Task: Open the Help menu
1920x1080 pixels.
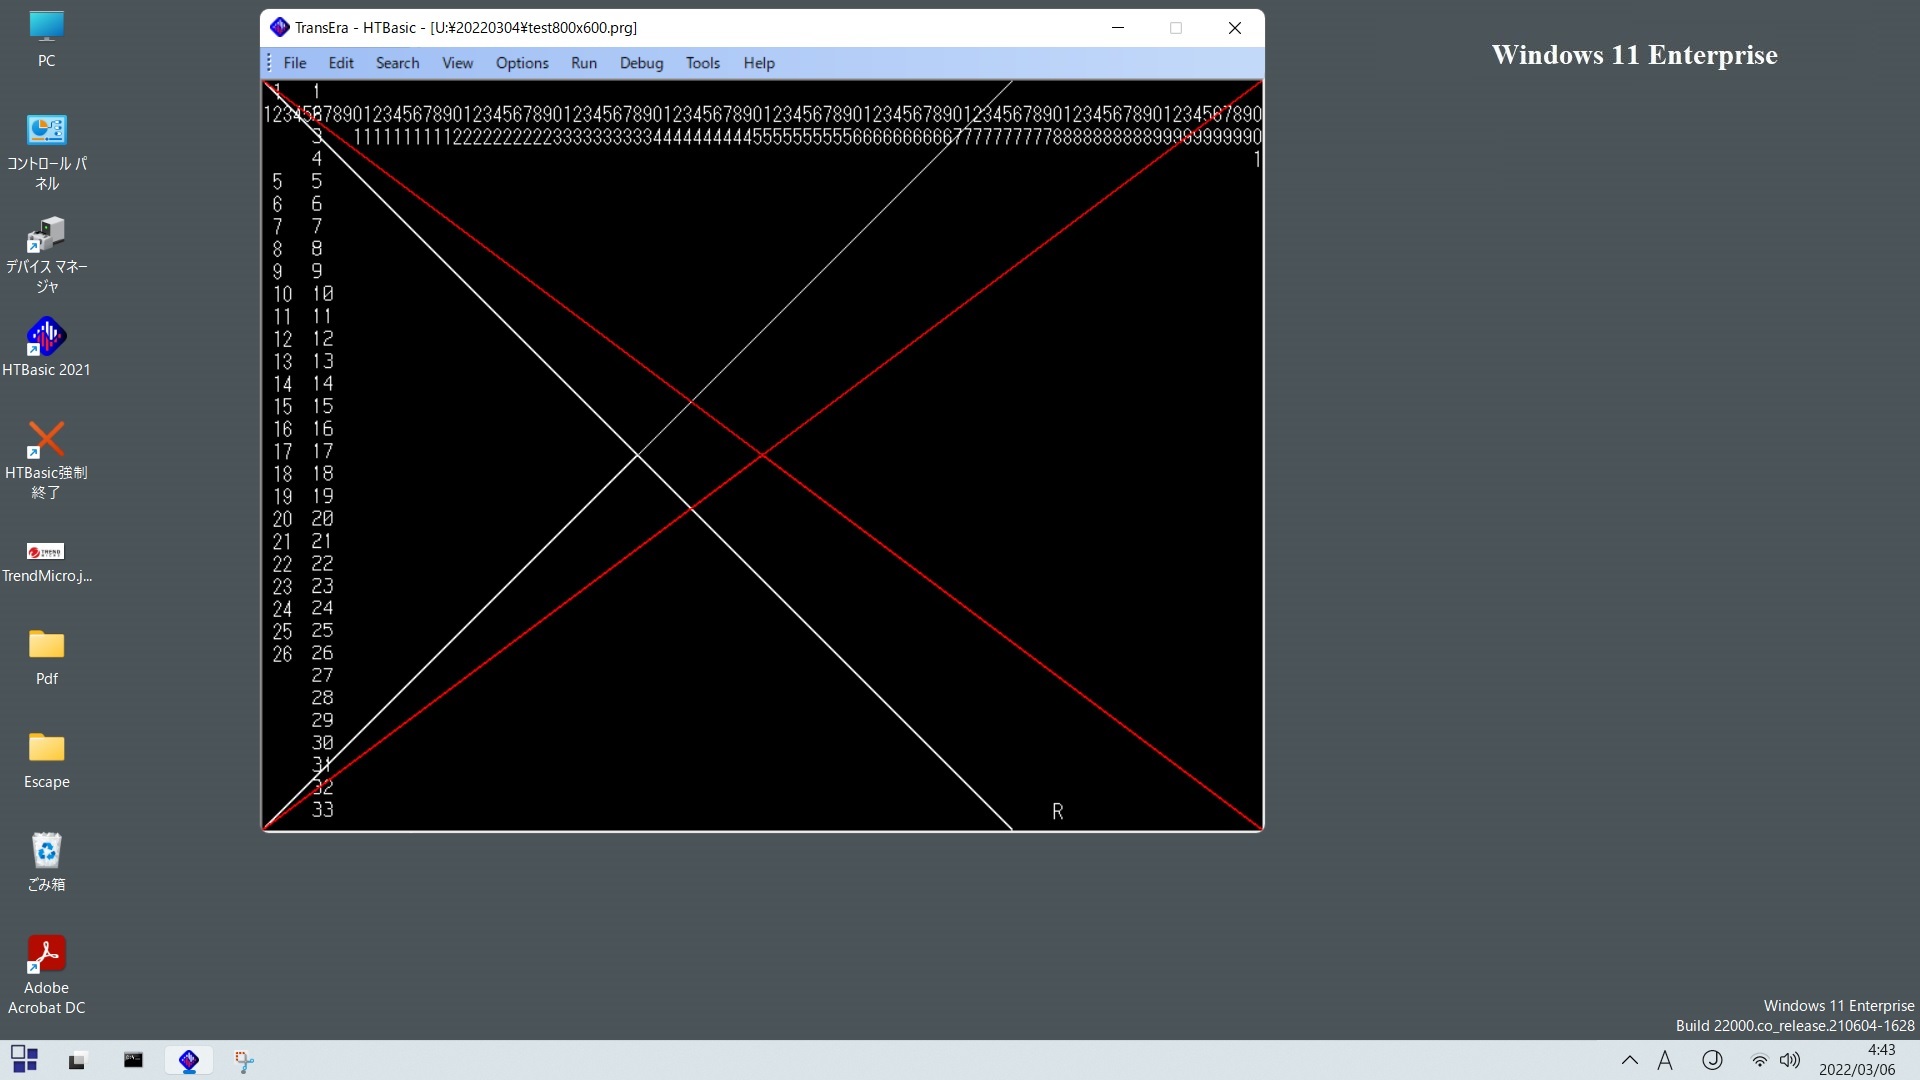Action: pos(759,63)
